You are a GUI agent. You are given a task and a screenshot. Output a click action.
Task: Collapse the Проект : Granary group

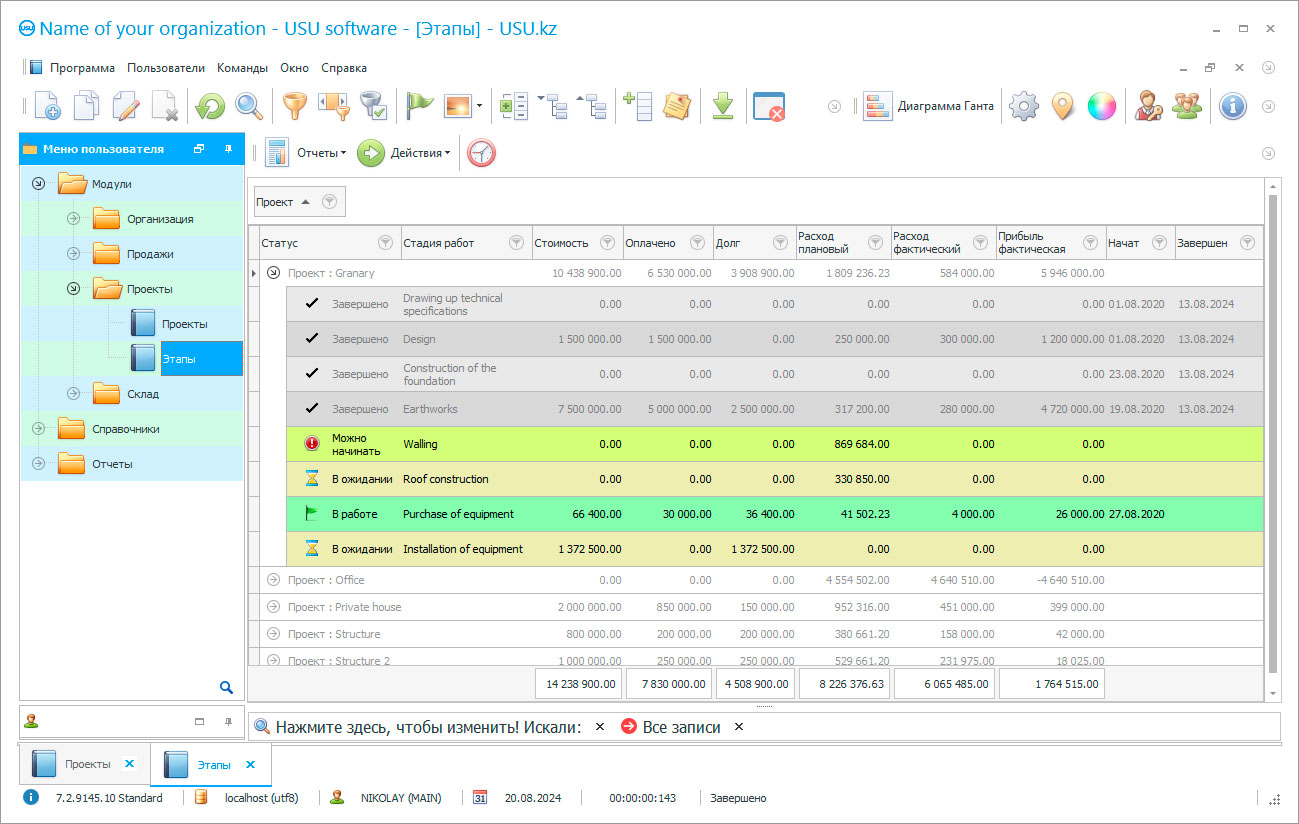point(274,273)
